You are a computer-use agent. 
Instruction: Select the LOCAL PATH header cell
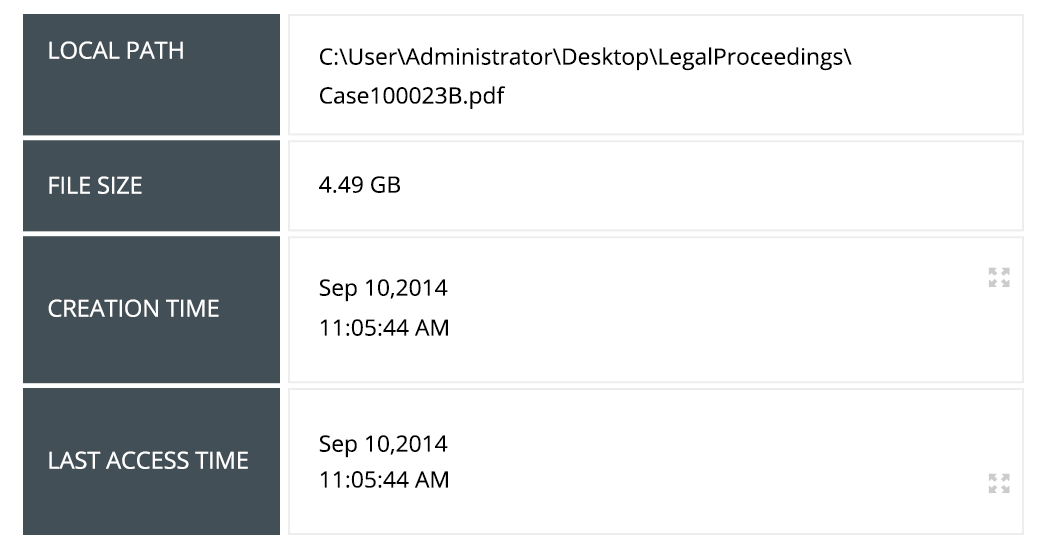click(x=151, y=75)
